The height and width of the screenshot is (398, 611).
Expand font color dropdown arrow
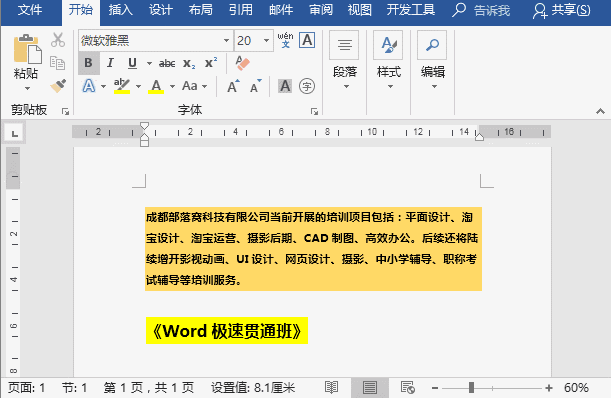[x=172, y=86]
